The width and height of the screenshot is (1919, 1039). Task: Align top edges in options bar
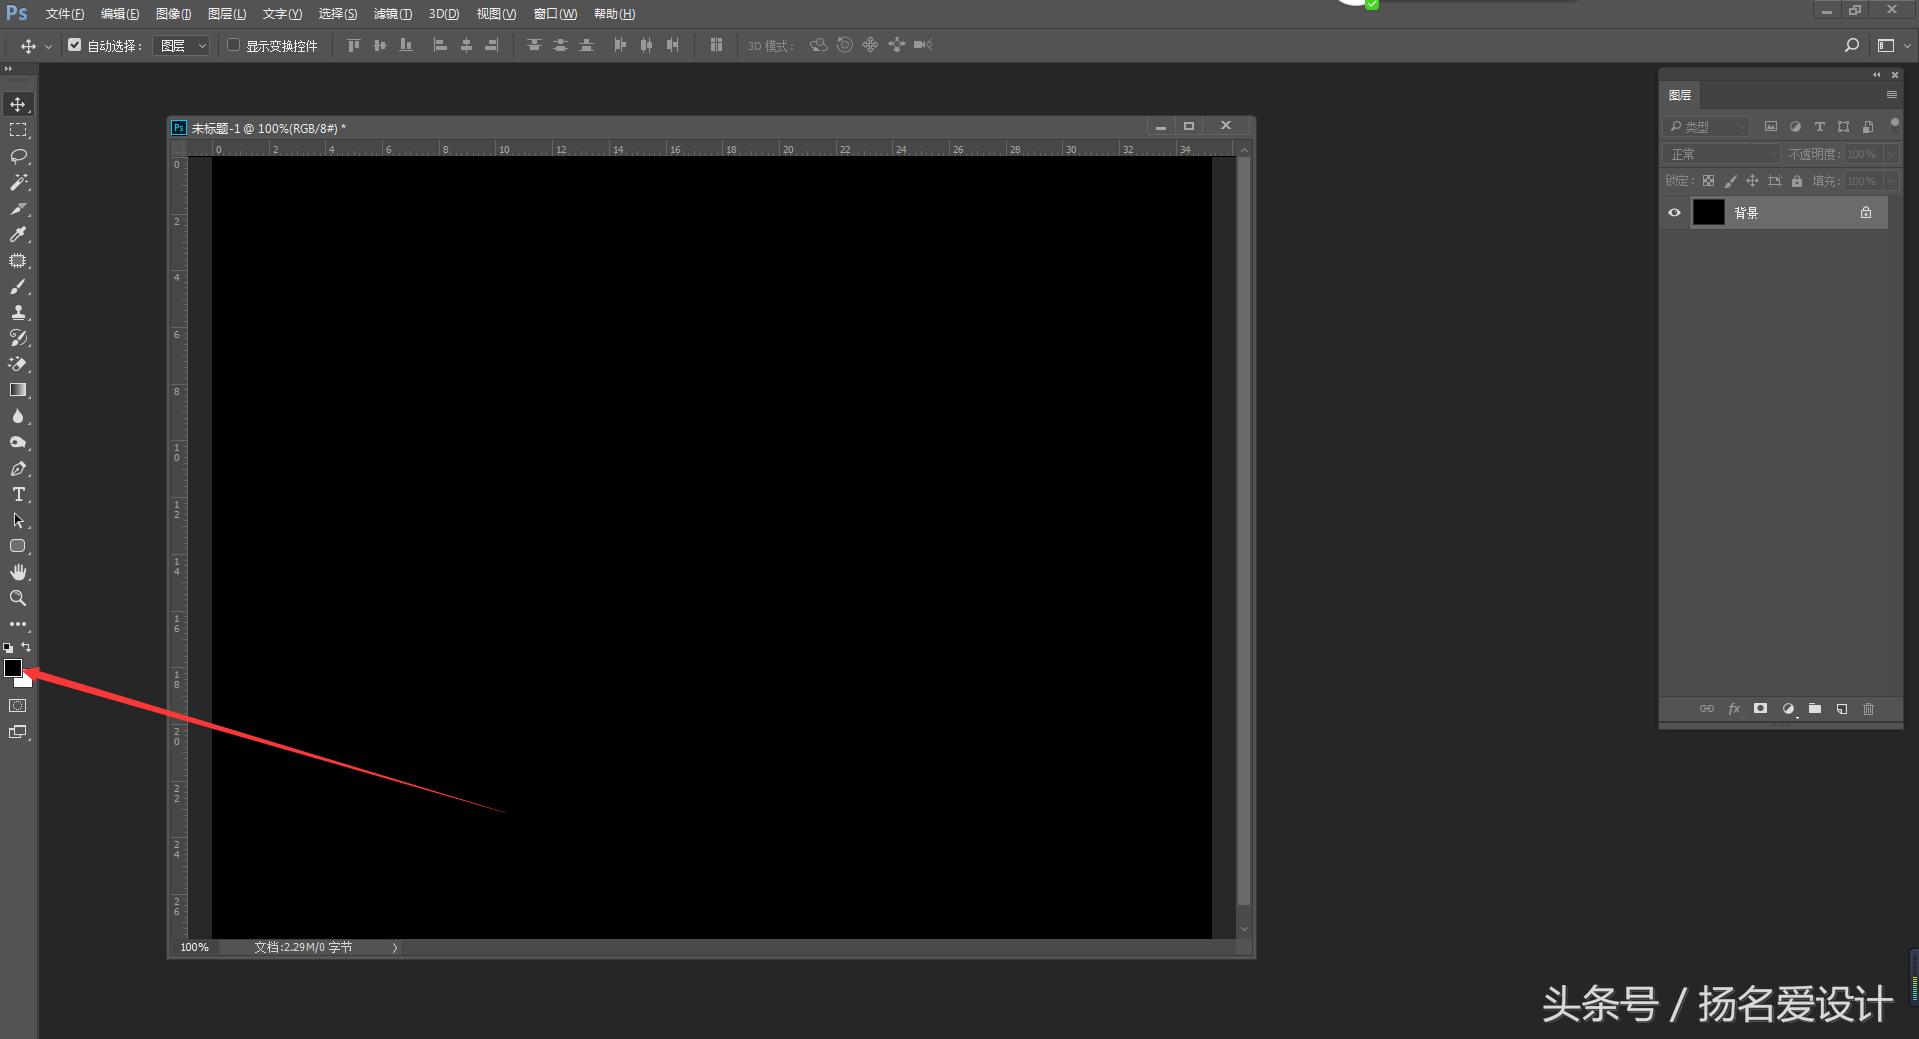[x=353, y=45]
